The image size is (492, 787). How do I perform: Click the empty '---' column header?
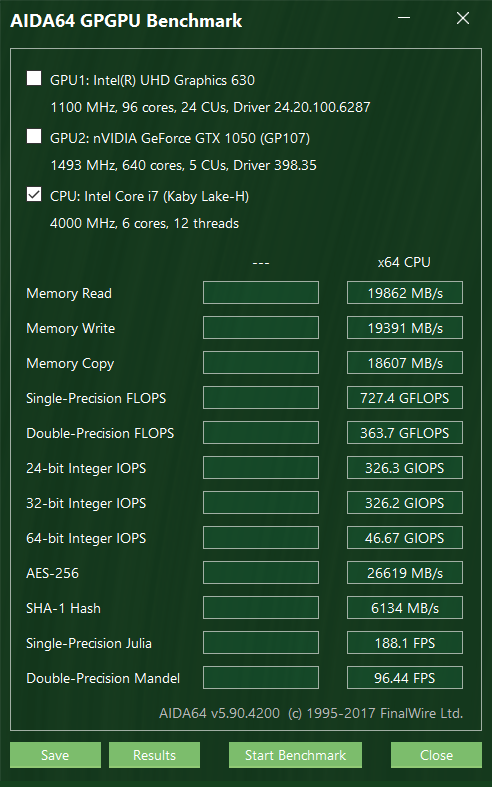coord(261,263)
